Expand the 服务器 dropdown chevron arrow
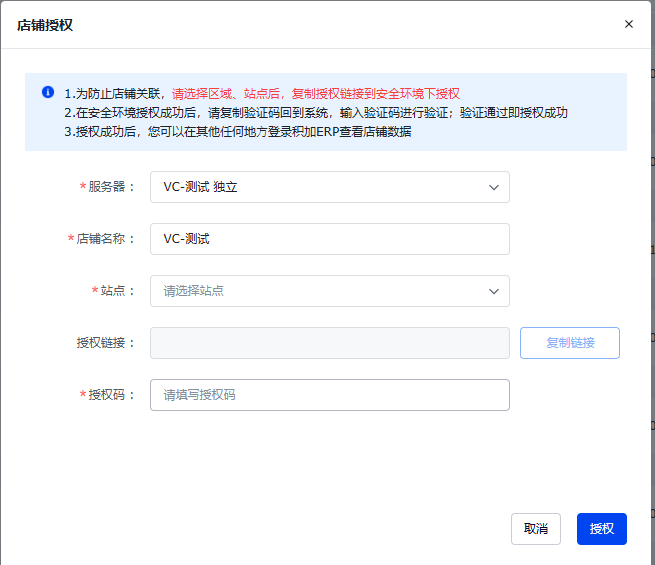The width and height of the screenshot is (655, 565). (493, 187)
